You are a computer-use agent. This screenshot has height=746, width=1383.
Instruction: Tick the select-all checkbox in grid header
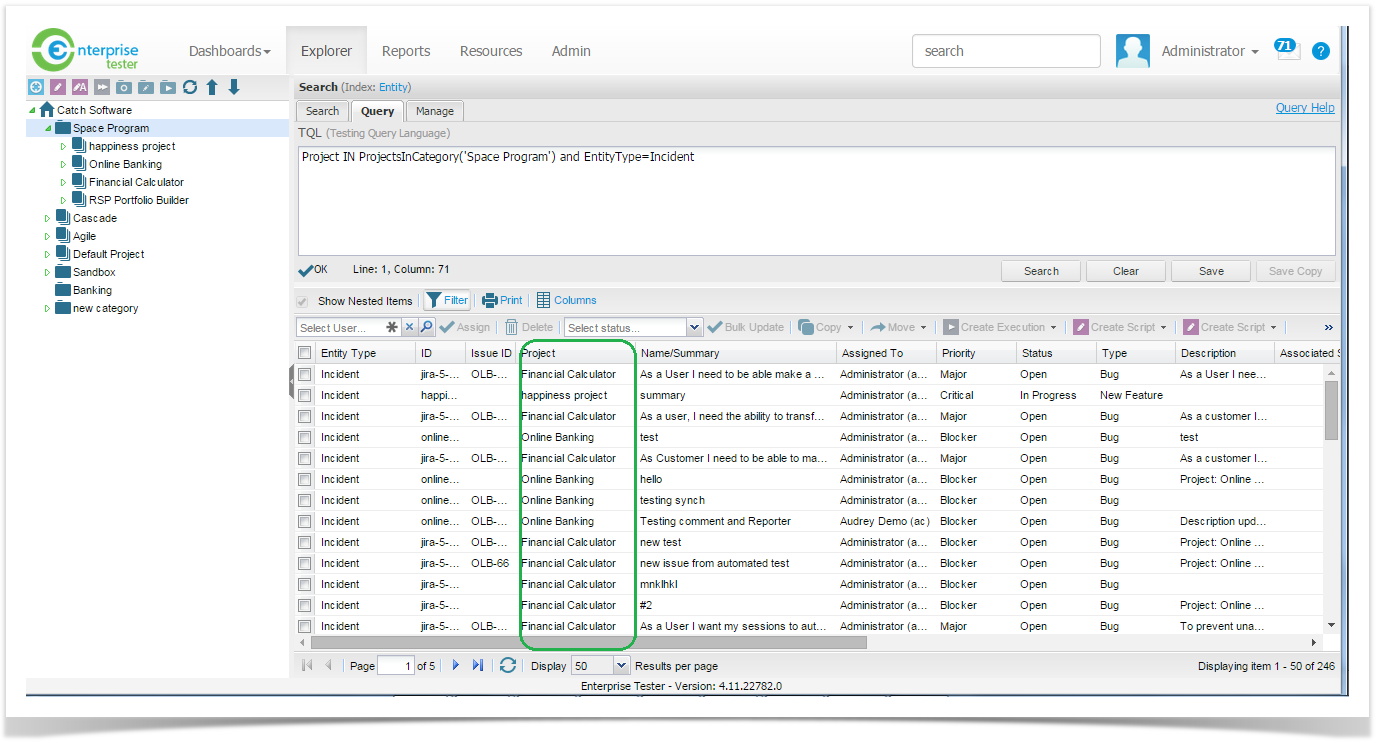point(304,353)
